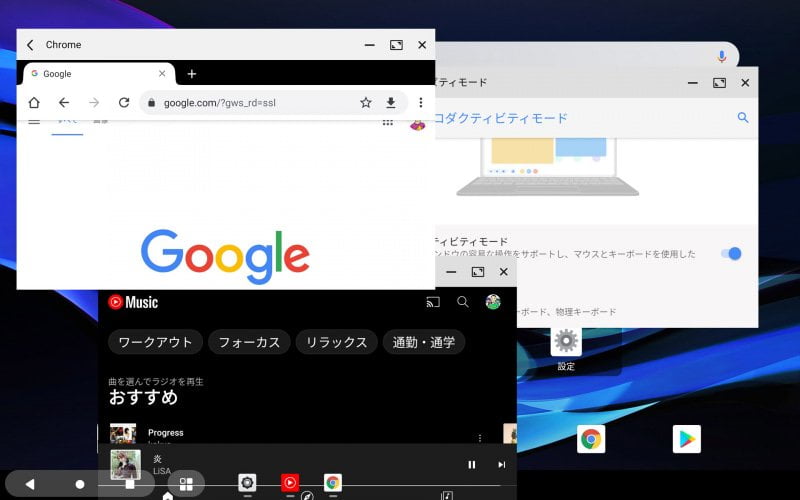View site lock information icon
Image resolution: width=800 pixels, height=500 pixels.
152,103
